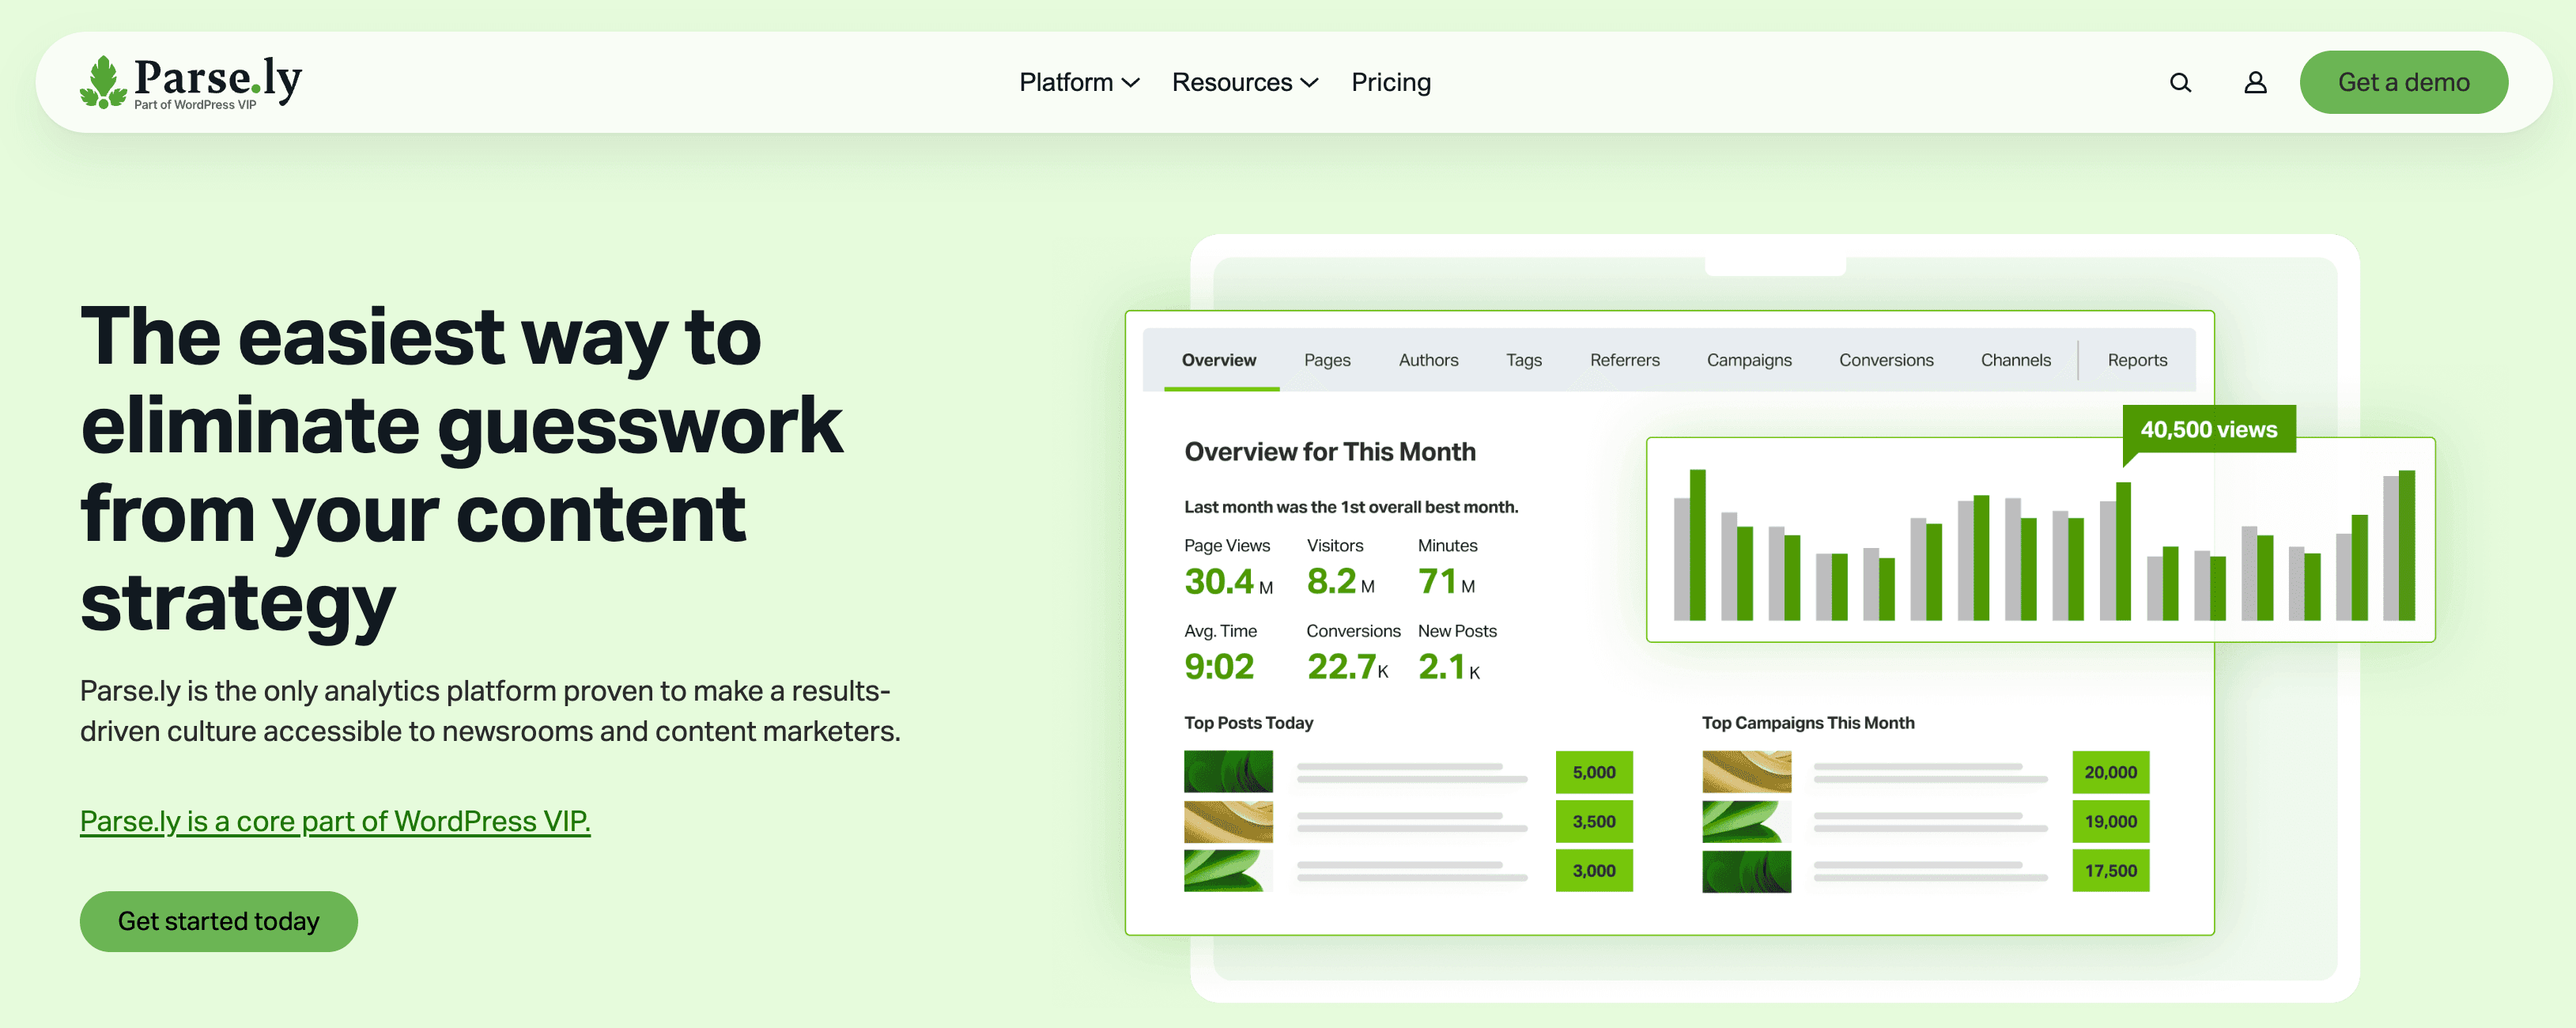The image size is (2576, 1028).
Task: Click the 'Last month was the 1st overall best month' text
Action: [1351, 507]
